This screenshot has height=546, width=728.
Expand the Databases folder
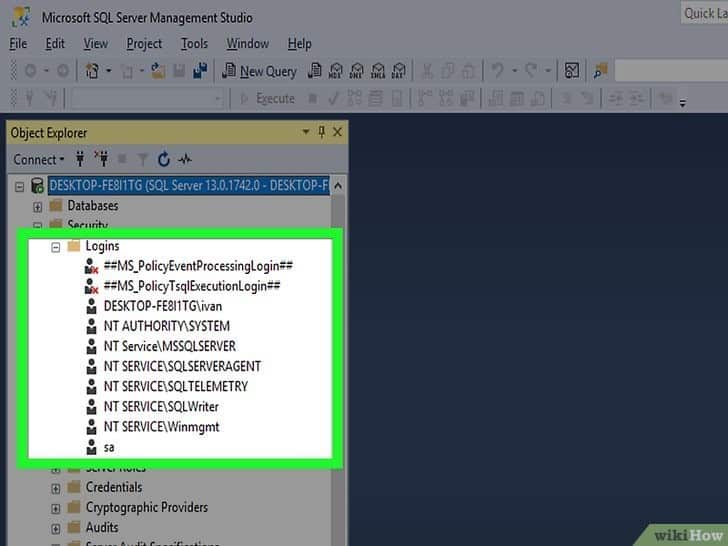pos(38,207)
